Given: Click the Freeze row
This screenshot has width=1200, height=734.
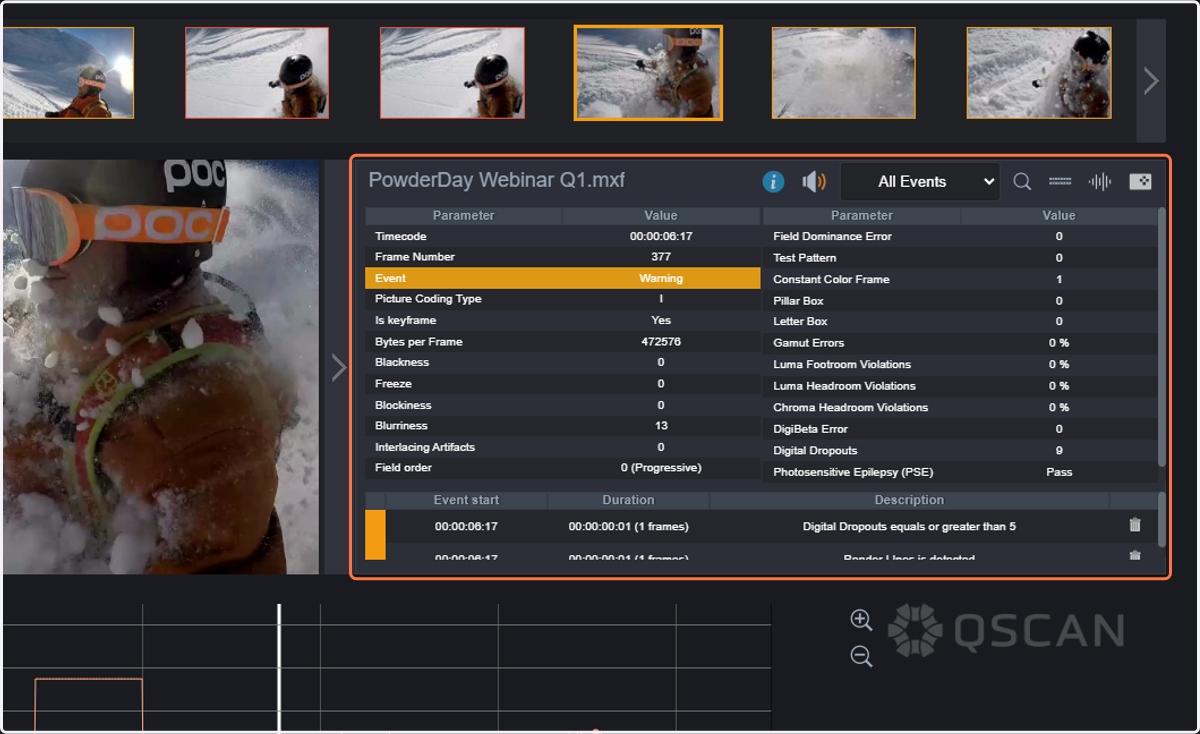Looking at the screenshot, I should pyautogui.click(x=563, y=384).
